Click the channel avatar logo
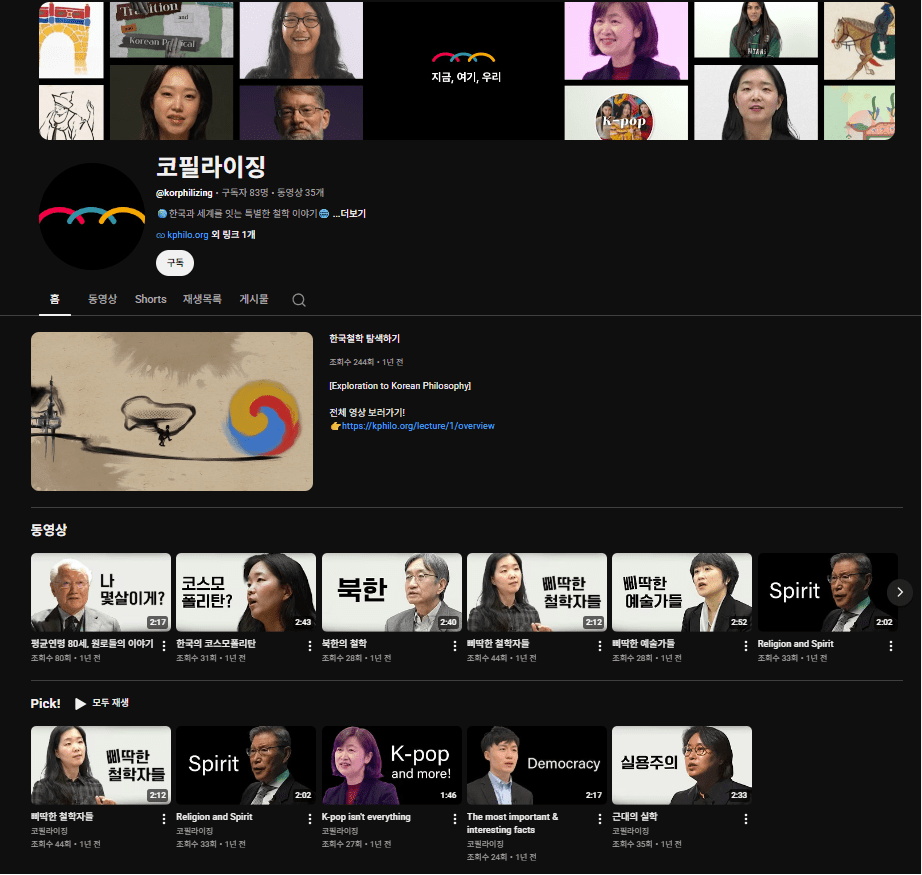This screenshot has height=875, width=922. point(92,216)
